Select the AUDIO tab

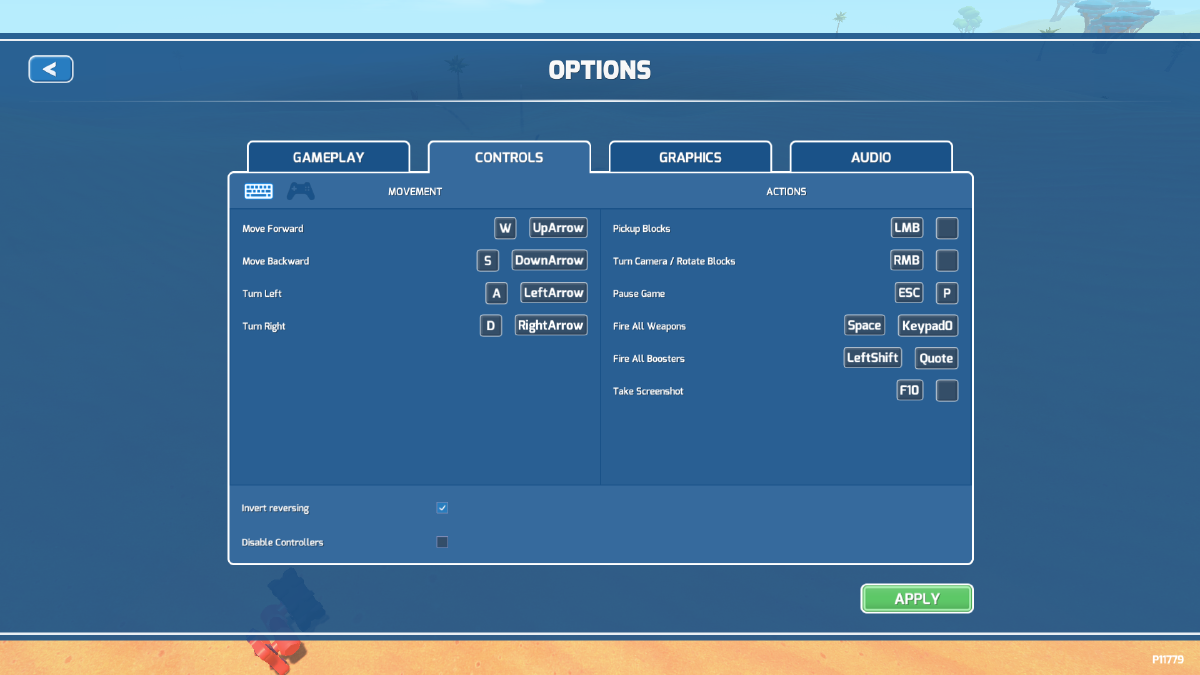click(x=871, y=157)
